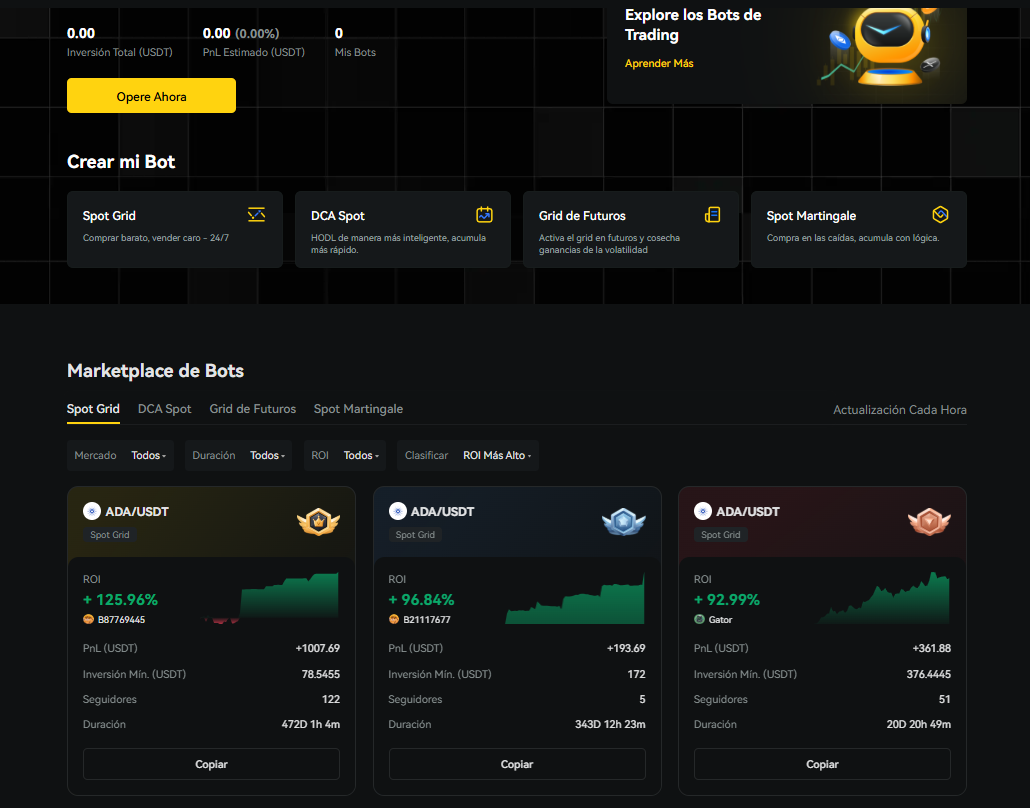Image resolution: width=1030 pixels, height=808 pixels.
Task: Open the Mercado filter dropdown
Action: (x=120, y=456)
